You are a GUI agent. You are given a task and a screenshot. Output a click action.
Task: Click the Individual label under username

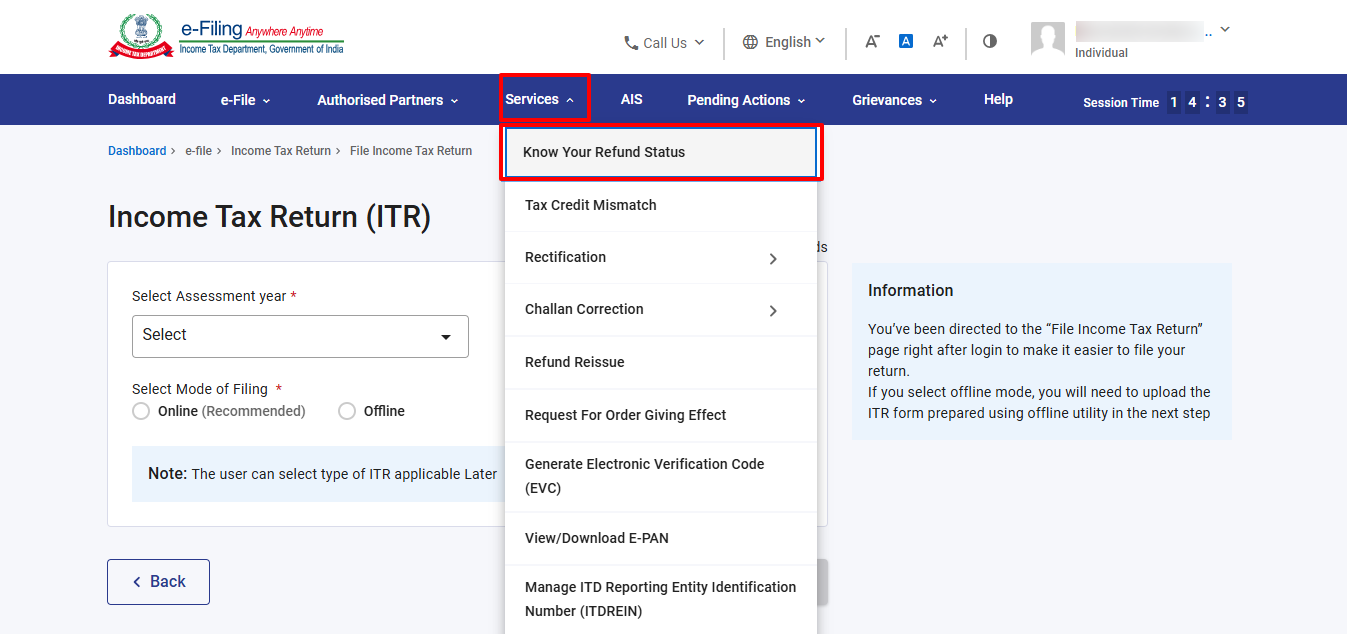coord(1101,53)
